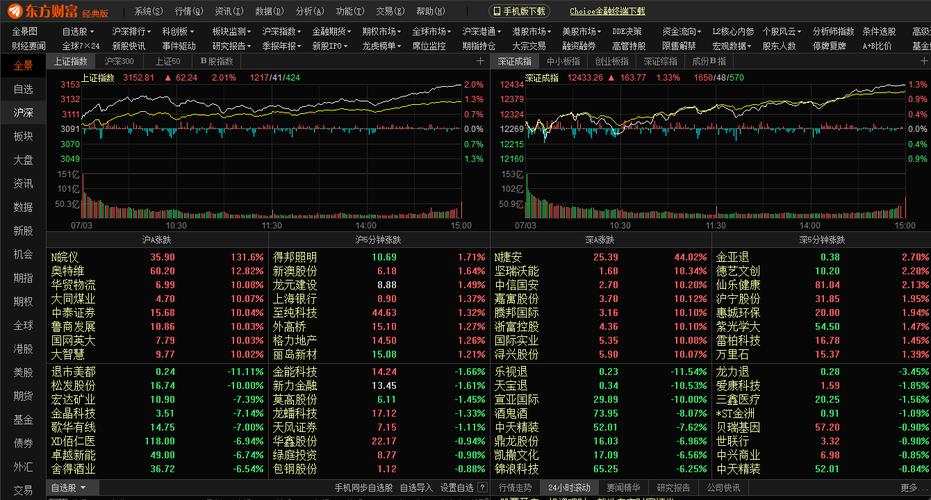Click 设置自选 in the bottom bar
Viewport: 931px width, 500px height.
457,488
